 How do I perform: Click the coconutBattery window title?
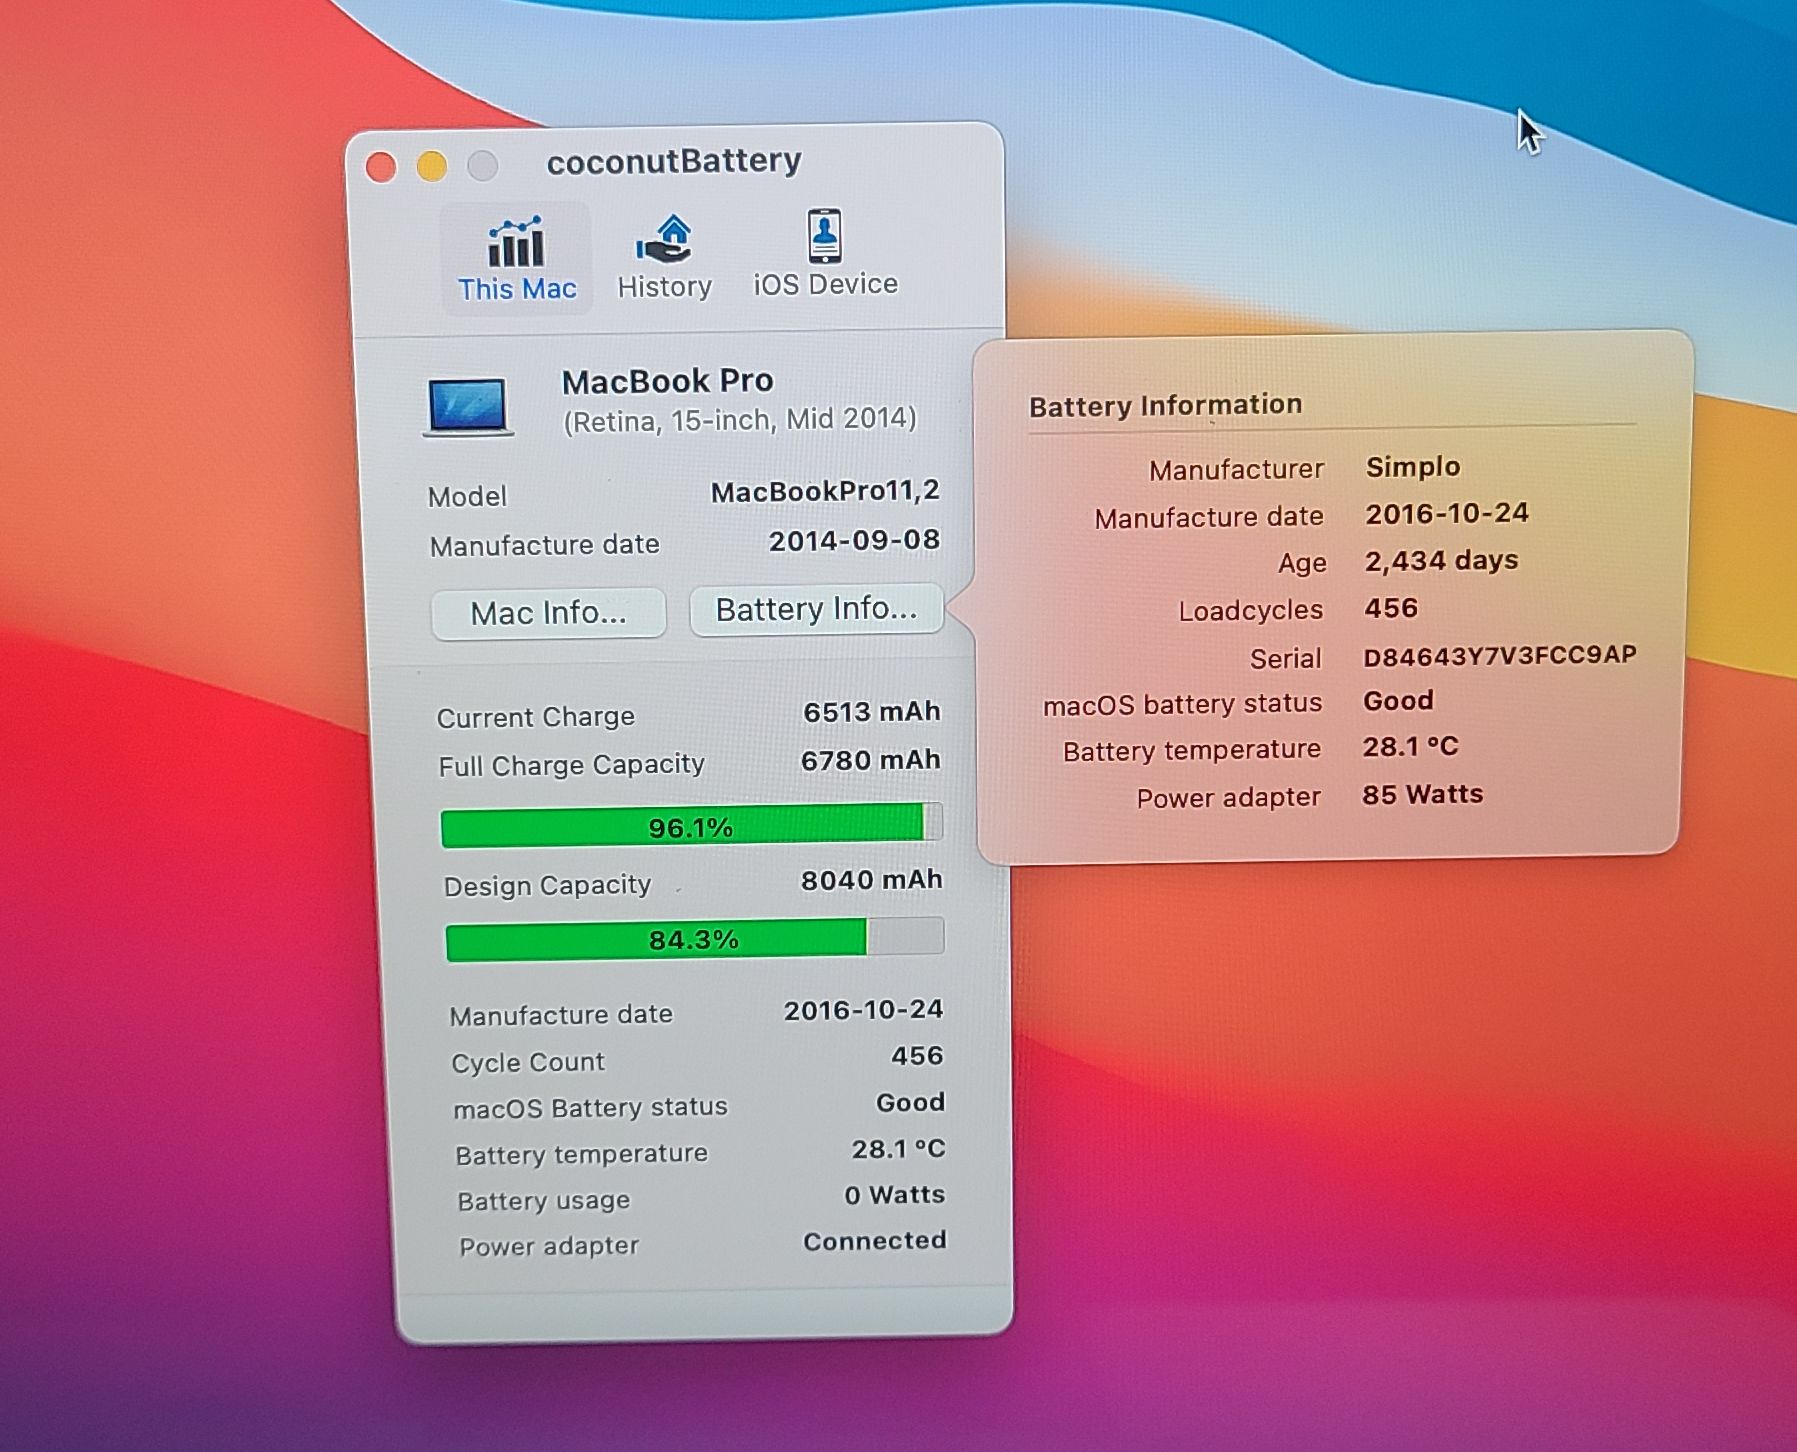coord(674,161)
